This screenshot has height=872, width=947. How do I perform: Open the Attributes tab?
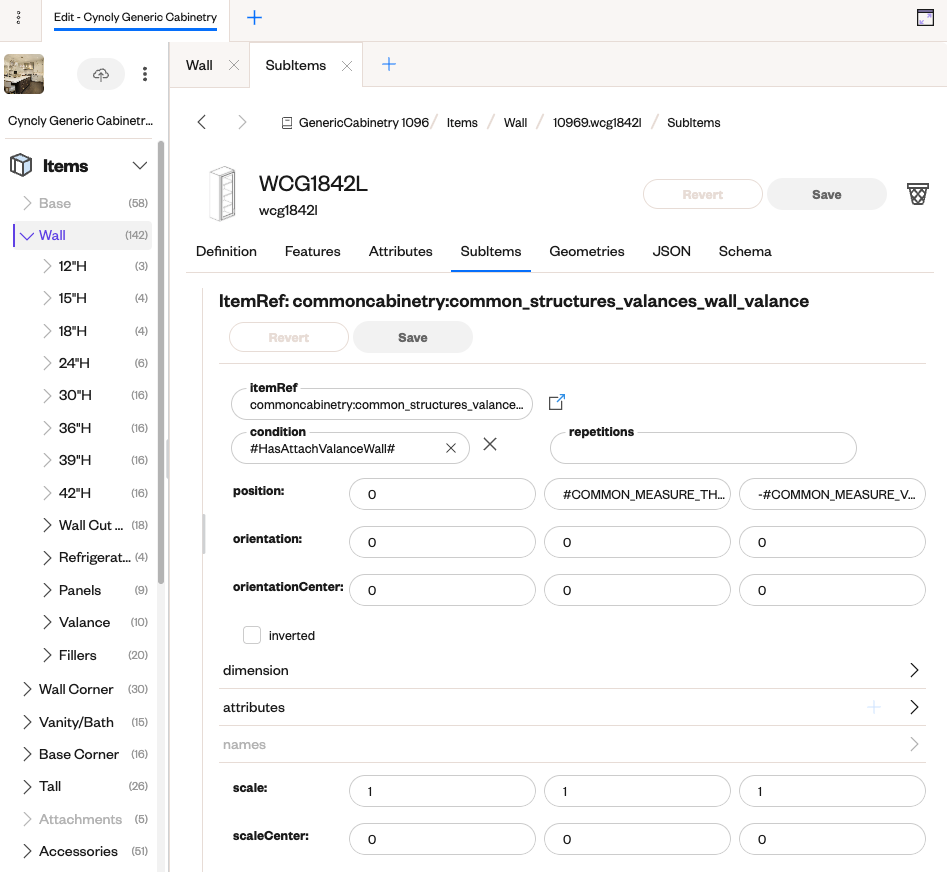400,251
